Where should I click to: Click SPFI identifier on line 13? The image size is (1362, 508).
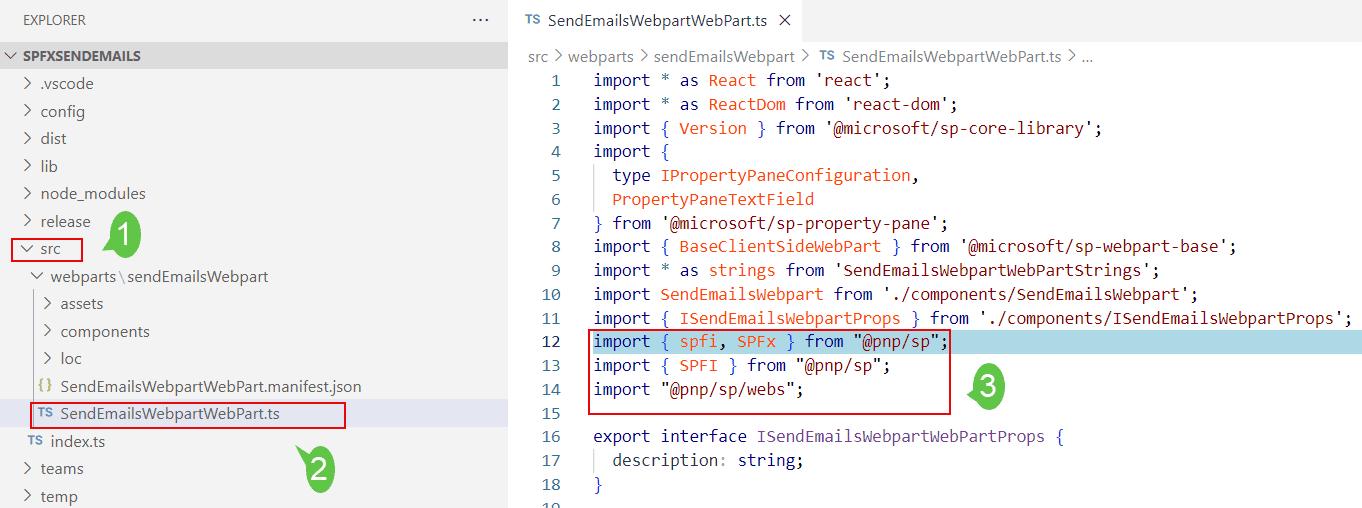[698, 365]
